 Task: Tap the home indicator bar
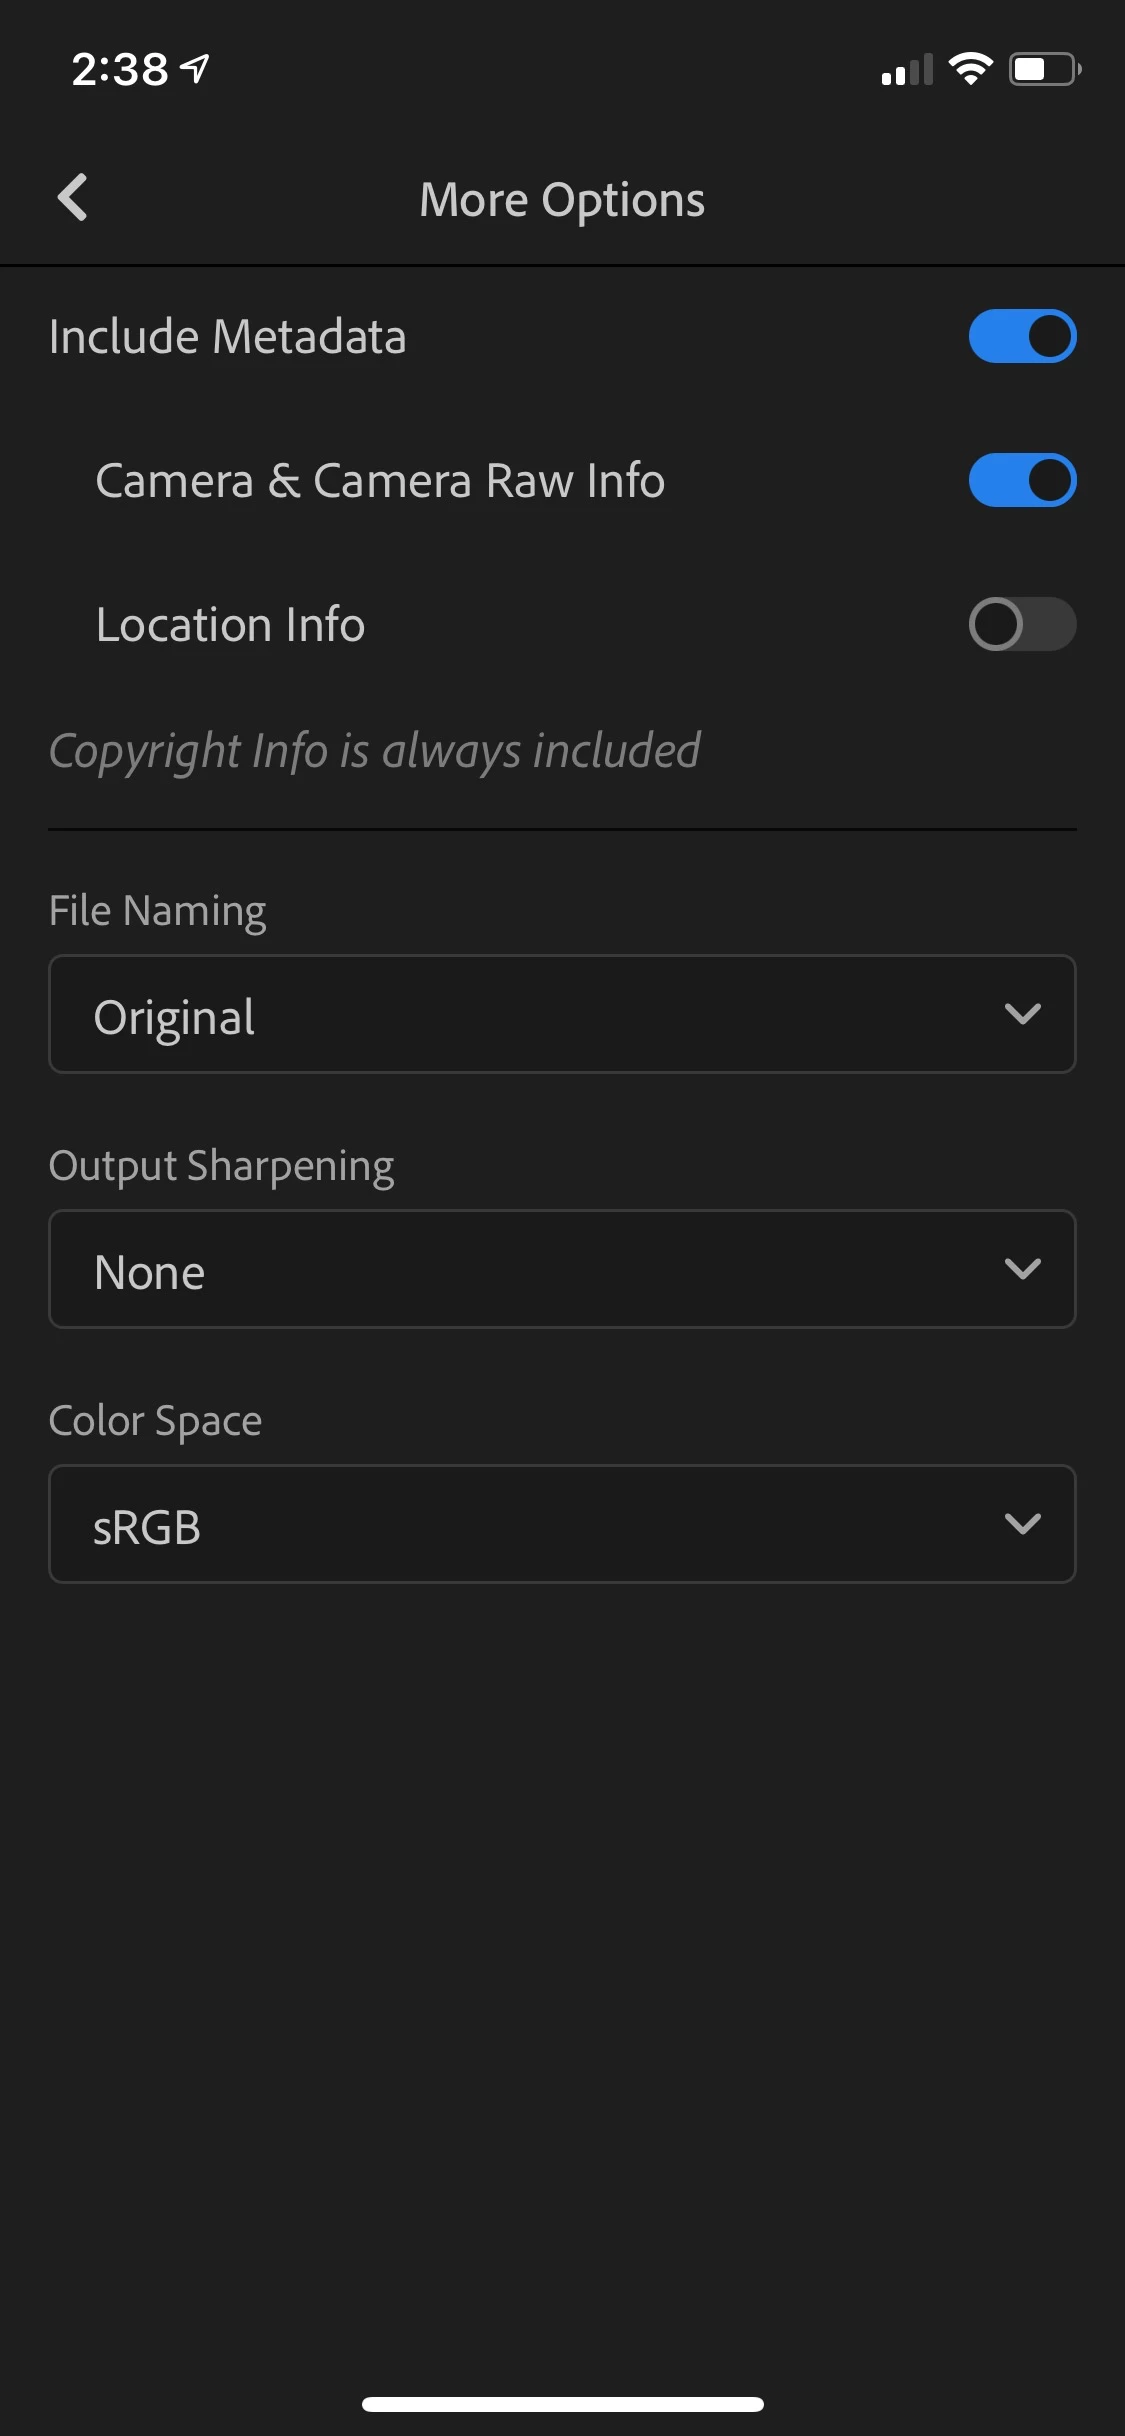563,2404
